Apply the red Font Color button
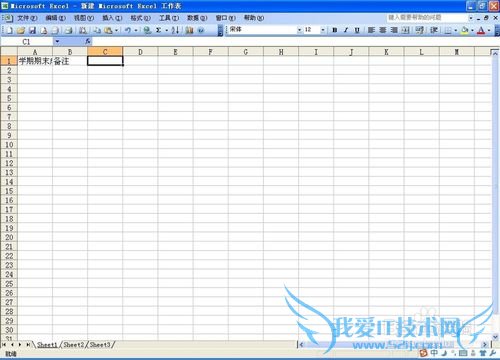Screen dimensions: 500x360 (x=481, y=30)
